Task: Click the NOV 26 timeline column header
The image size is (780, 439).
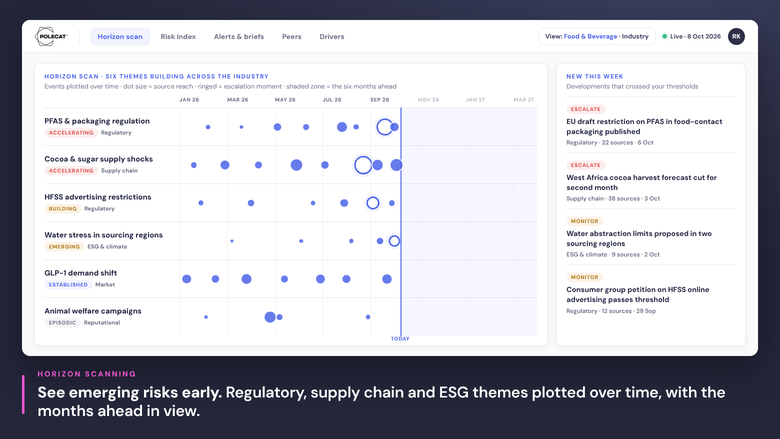Action: [x=428, y=100]
